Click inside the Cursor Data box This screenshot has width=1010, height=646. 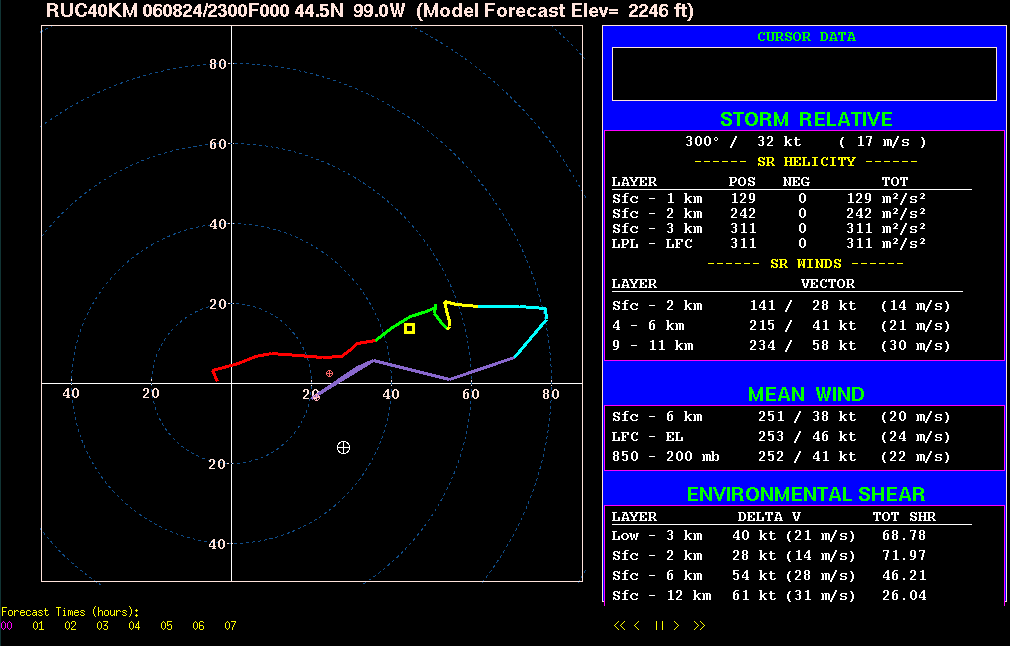click(804, 74)
